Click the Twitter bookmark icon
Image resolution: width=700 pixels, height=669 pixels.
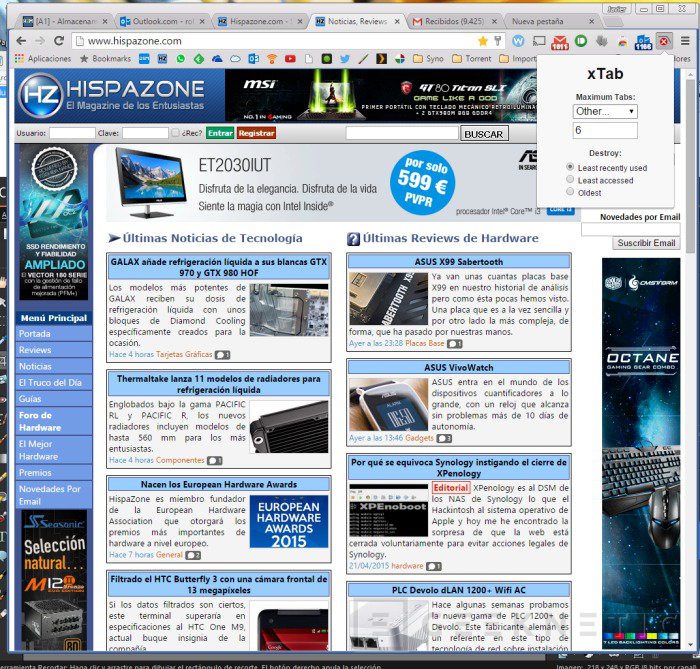[x=344, y=59]
